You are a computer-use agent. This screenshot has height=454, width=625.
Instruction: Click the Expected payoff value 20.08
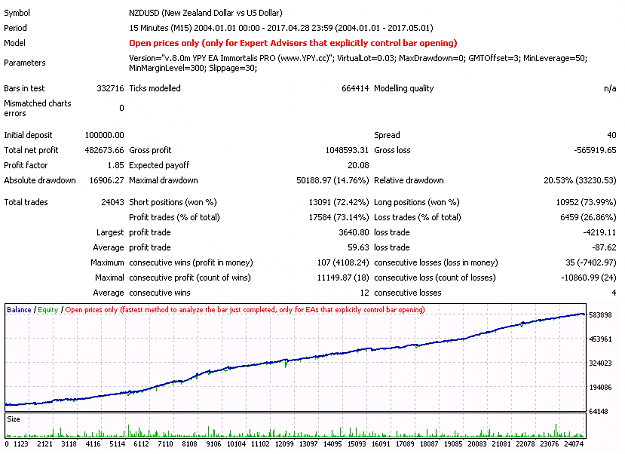[358, 165]
